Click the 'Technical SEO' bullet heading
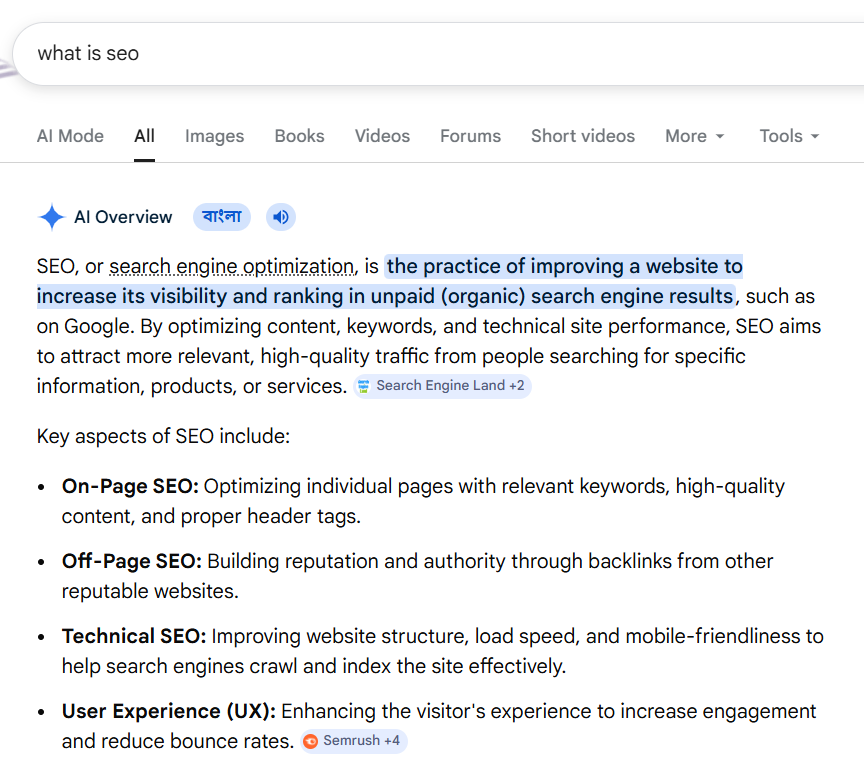Screen dimensions: 864x771 (134, 637)
